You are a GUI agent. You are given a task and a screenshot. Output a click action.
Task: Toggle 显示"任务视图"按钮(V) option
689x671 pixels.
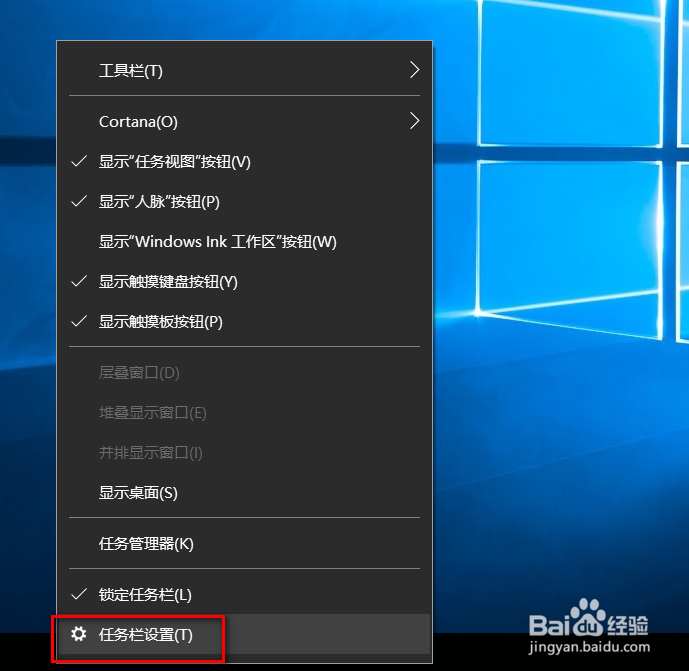pos(244,162)
